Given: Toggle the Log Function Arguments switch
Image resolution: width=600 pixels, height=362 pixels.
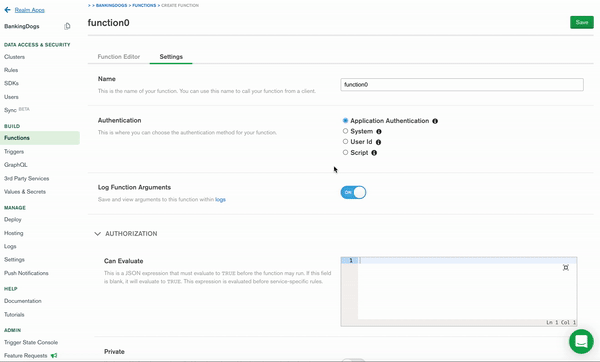Looking at the screenshot, I should click(353, 192).
